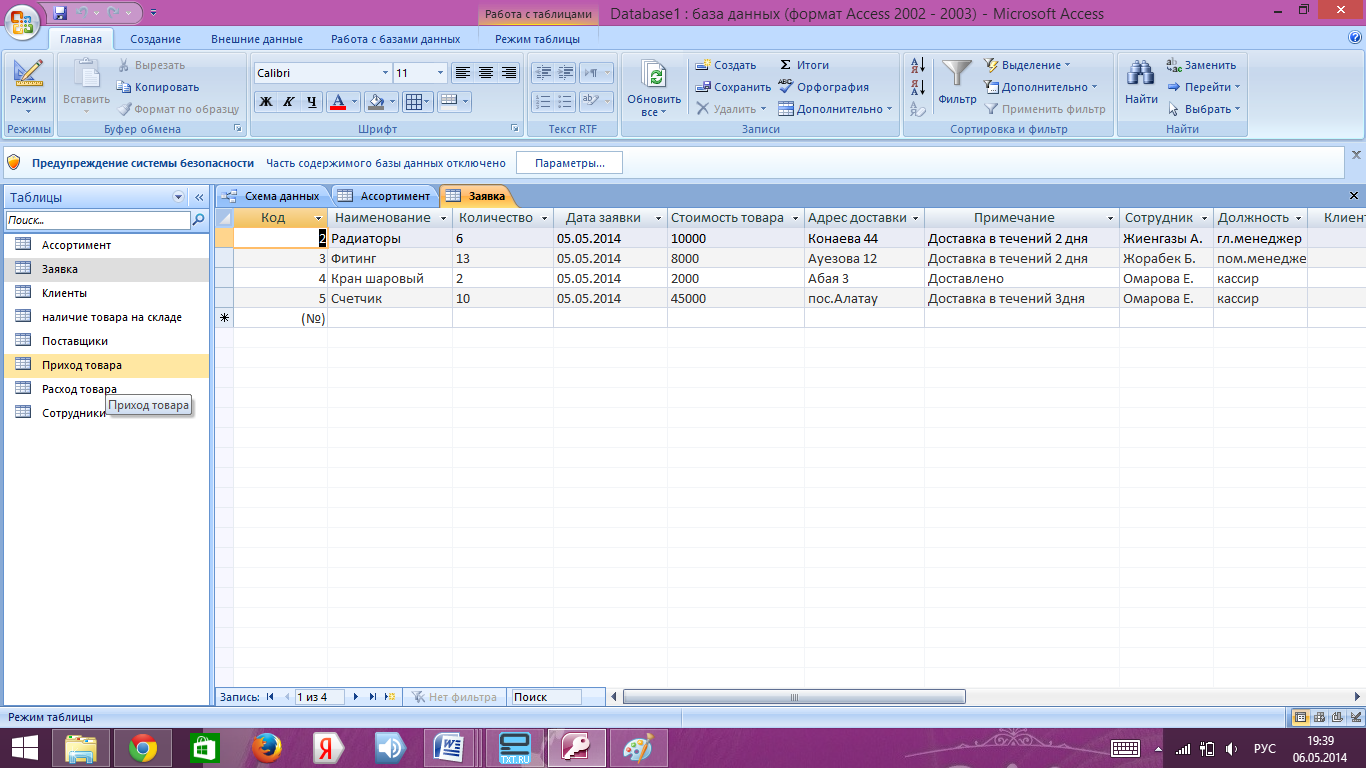Open the Таблицы navigation pane category dropdown

tap(179, 197)
